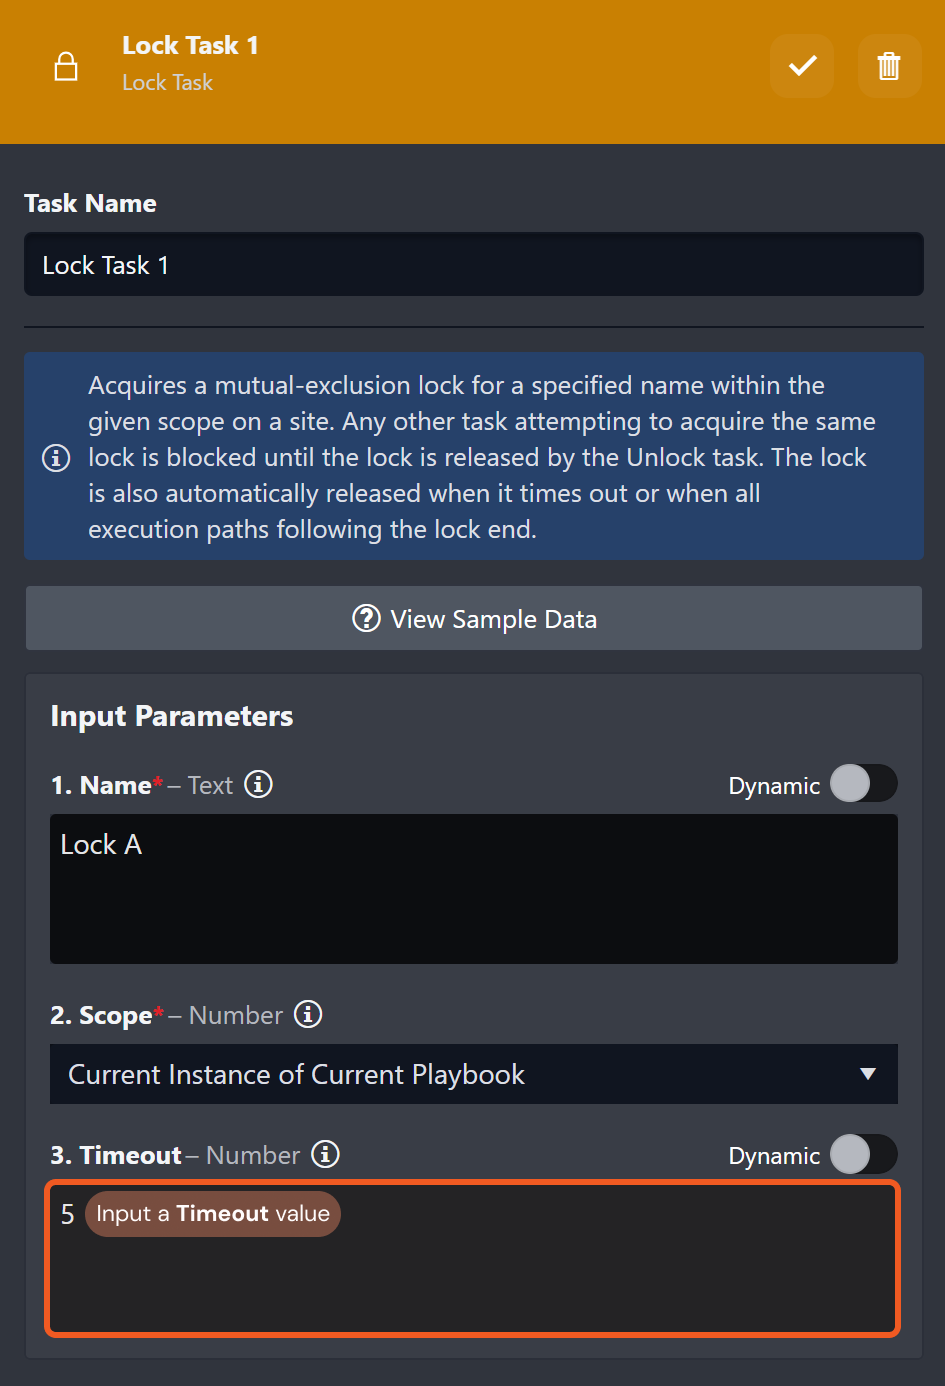Confirm task with the checkmark button
This screenshot has height=1386, width=945.
pos(802,66)
